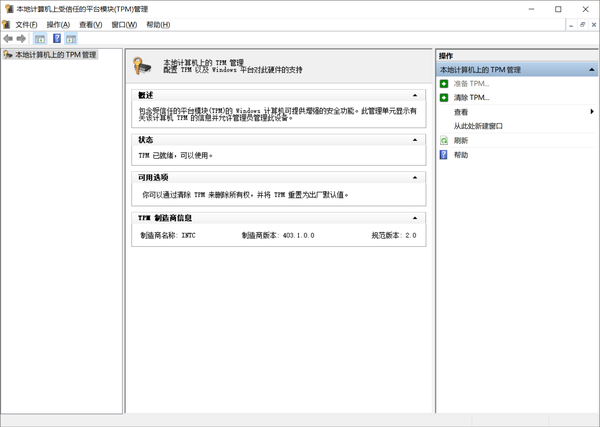Toggle the show/hide action pane icon
Image resolution: width=600 pixels, height=427 pixels.
point(71,39)
